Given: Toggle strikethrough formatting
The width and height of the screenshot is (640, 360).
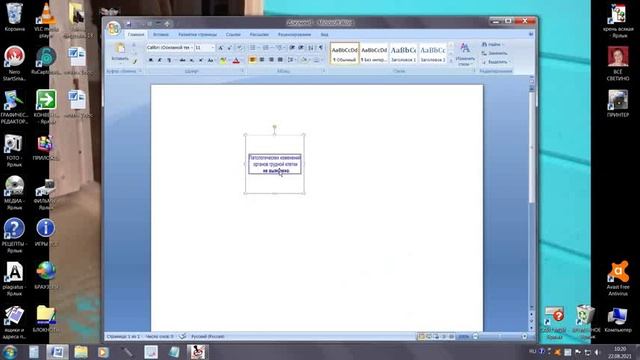Looking at the screenshot, I should pyautogui.click(x=182, y=60).
